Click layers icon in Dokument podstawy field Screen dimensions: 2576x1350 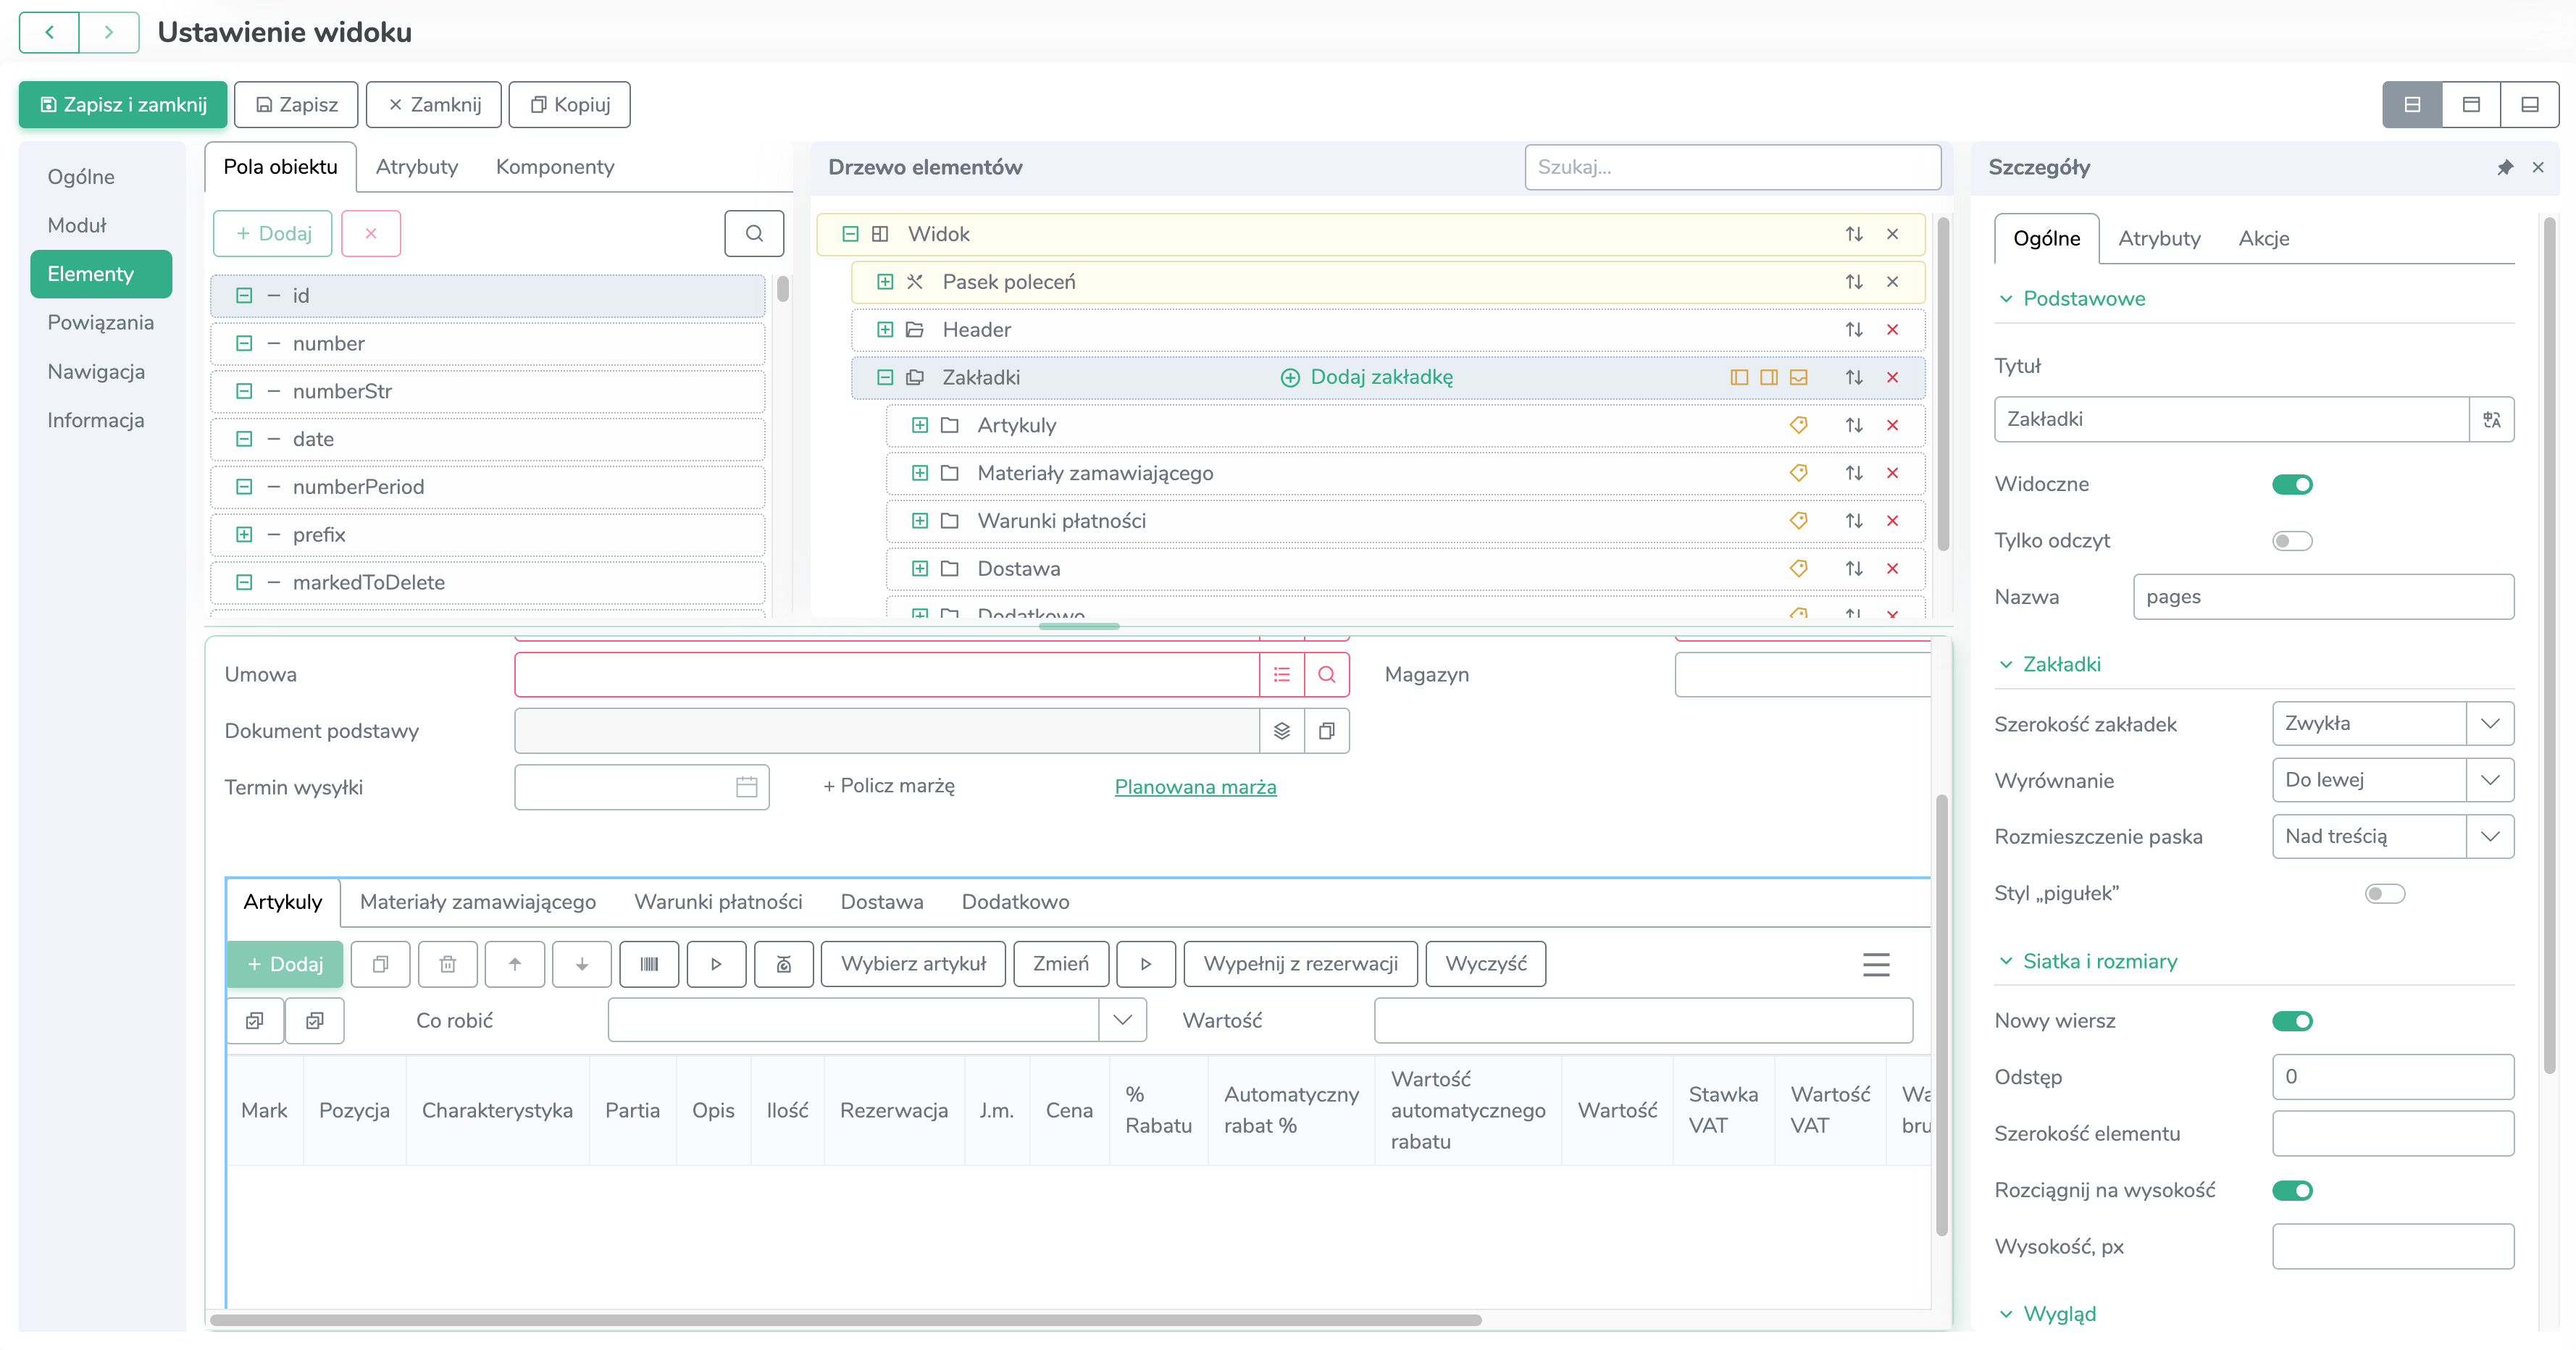1282,731
